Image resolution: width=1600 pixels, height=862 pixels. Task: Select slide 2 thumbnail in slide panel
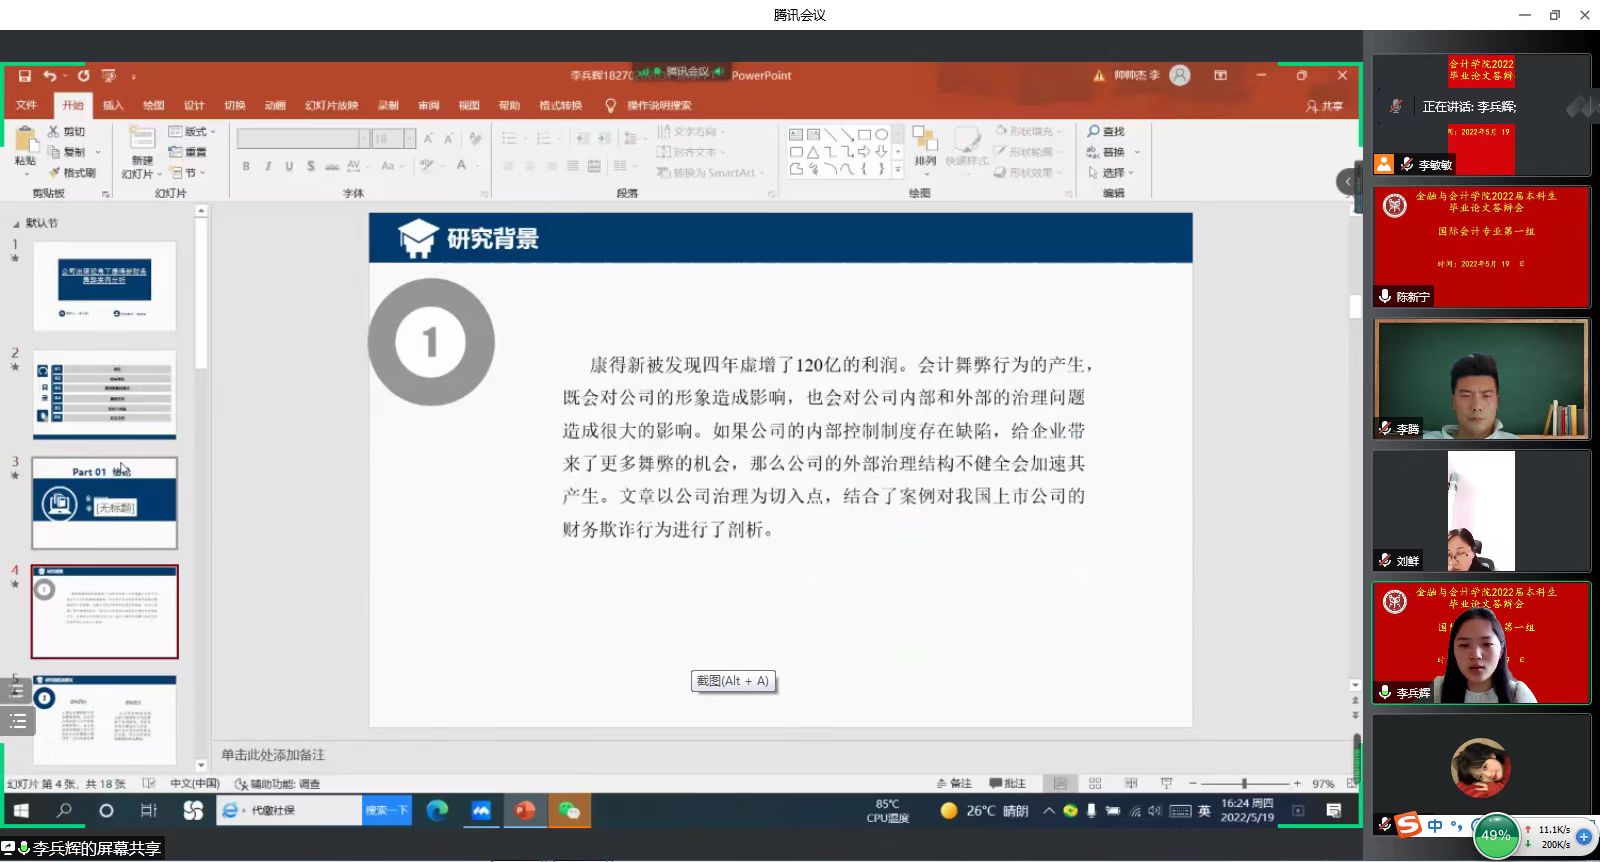(x=104, y=394)
